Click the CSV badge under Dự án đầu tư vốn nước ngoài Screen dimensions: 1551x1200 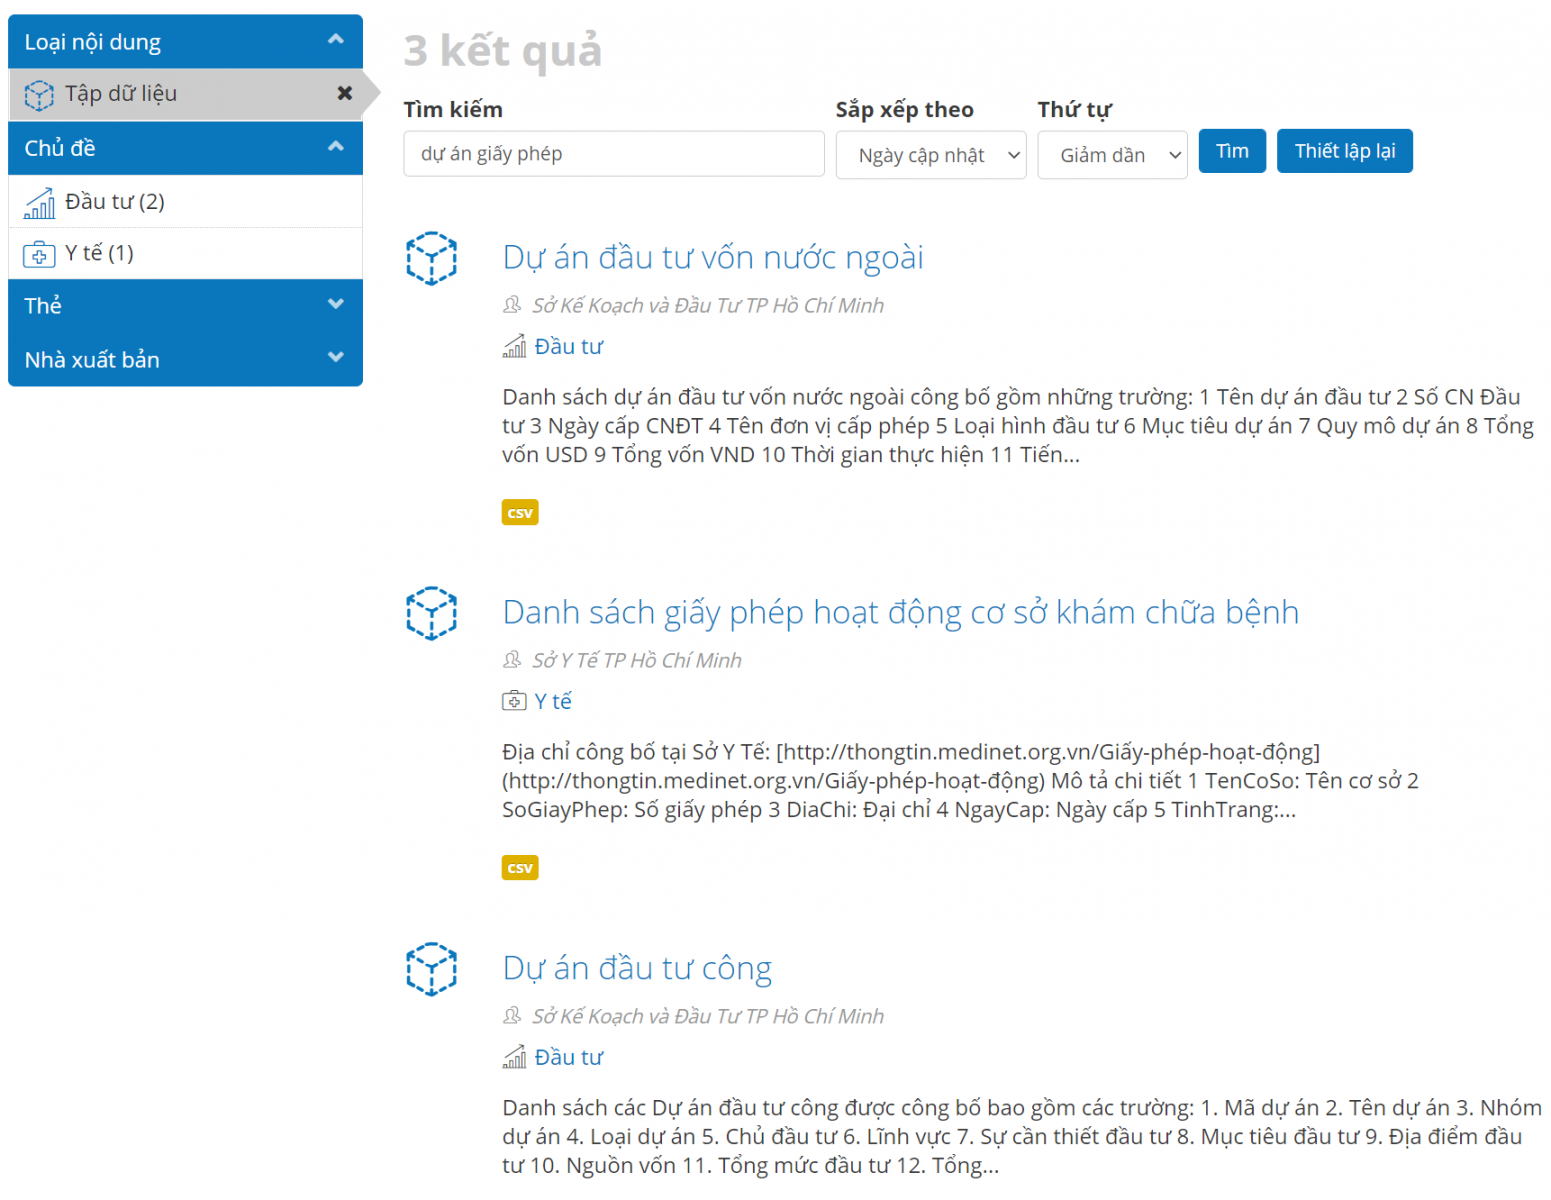[519, 513]
